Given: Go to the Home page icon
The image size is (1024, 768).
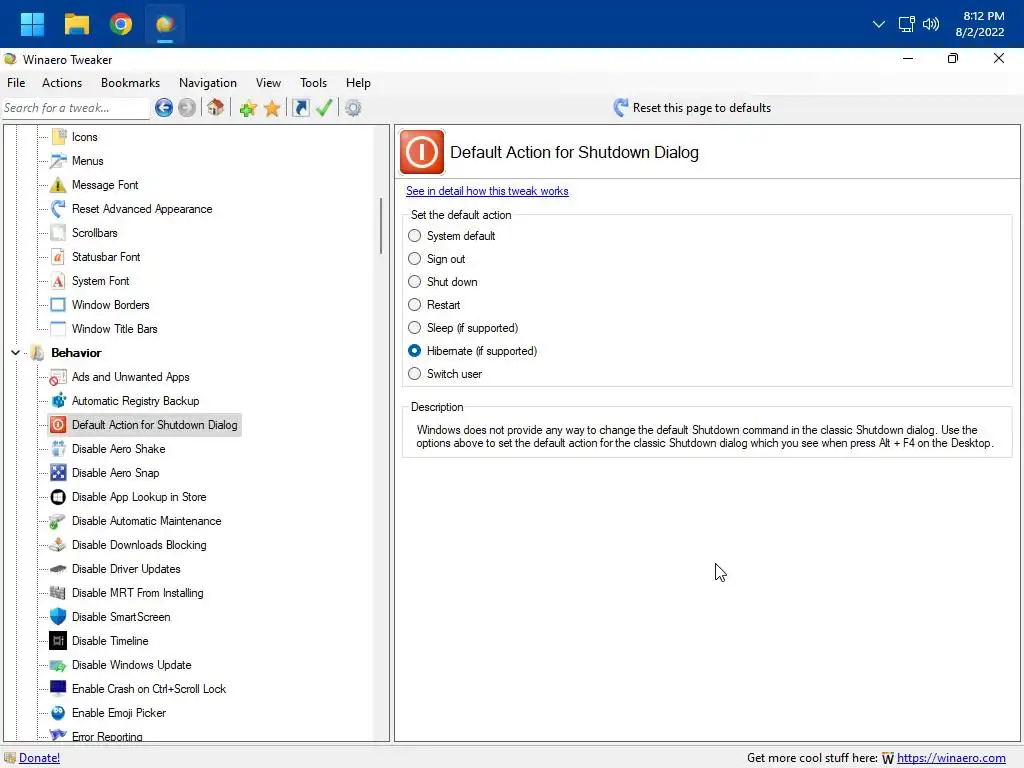Looking at the screenshot, I should pyautogui.click(x=216, y=108).
